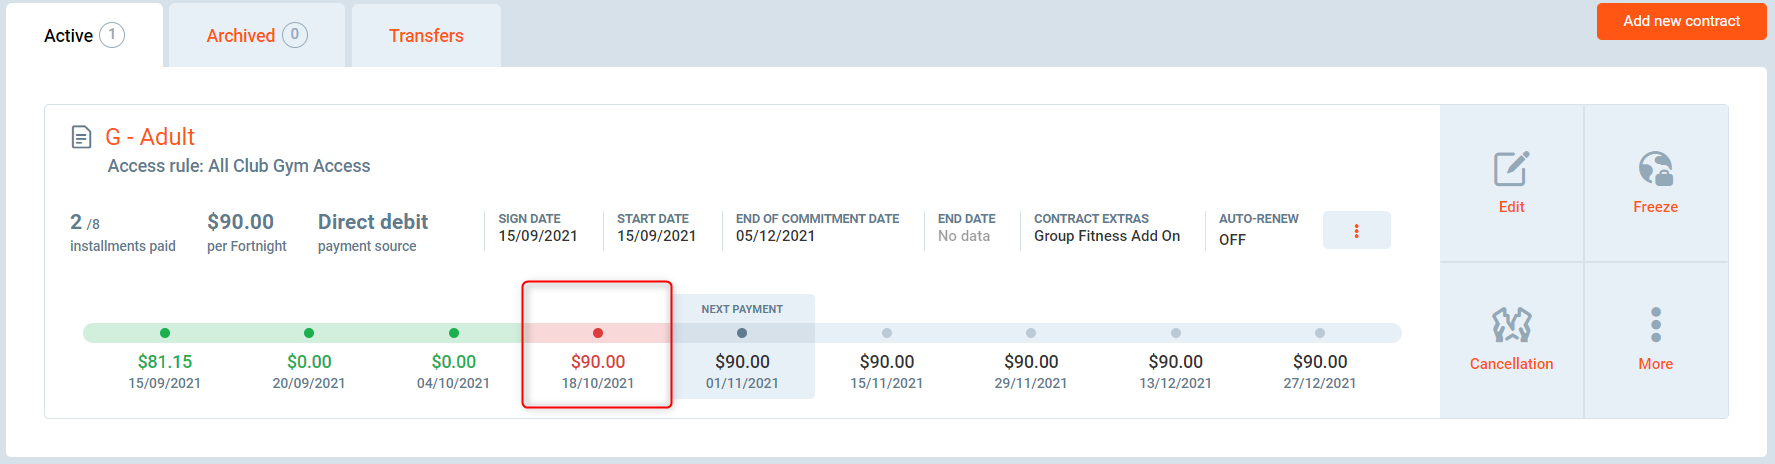Open the More vertical dots icon

pos(1655,325)
